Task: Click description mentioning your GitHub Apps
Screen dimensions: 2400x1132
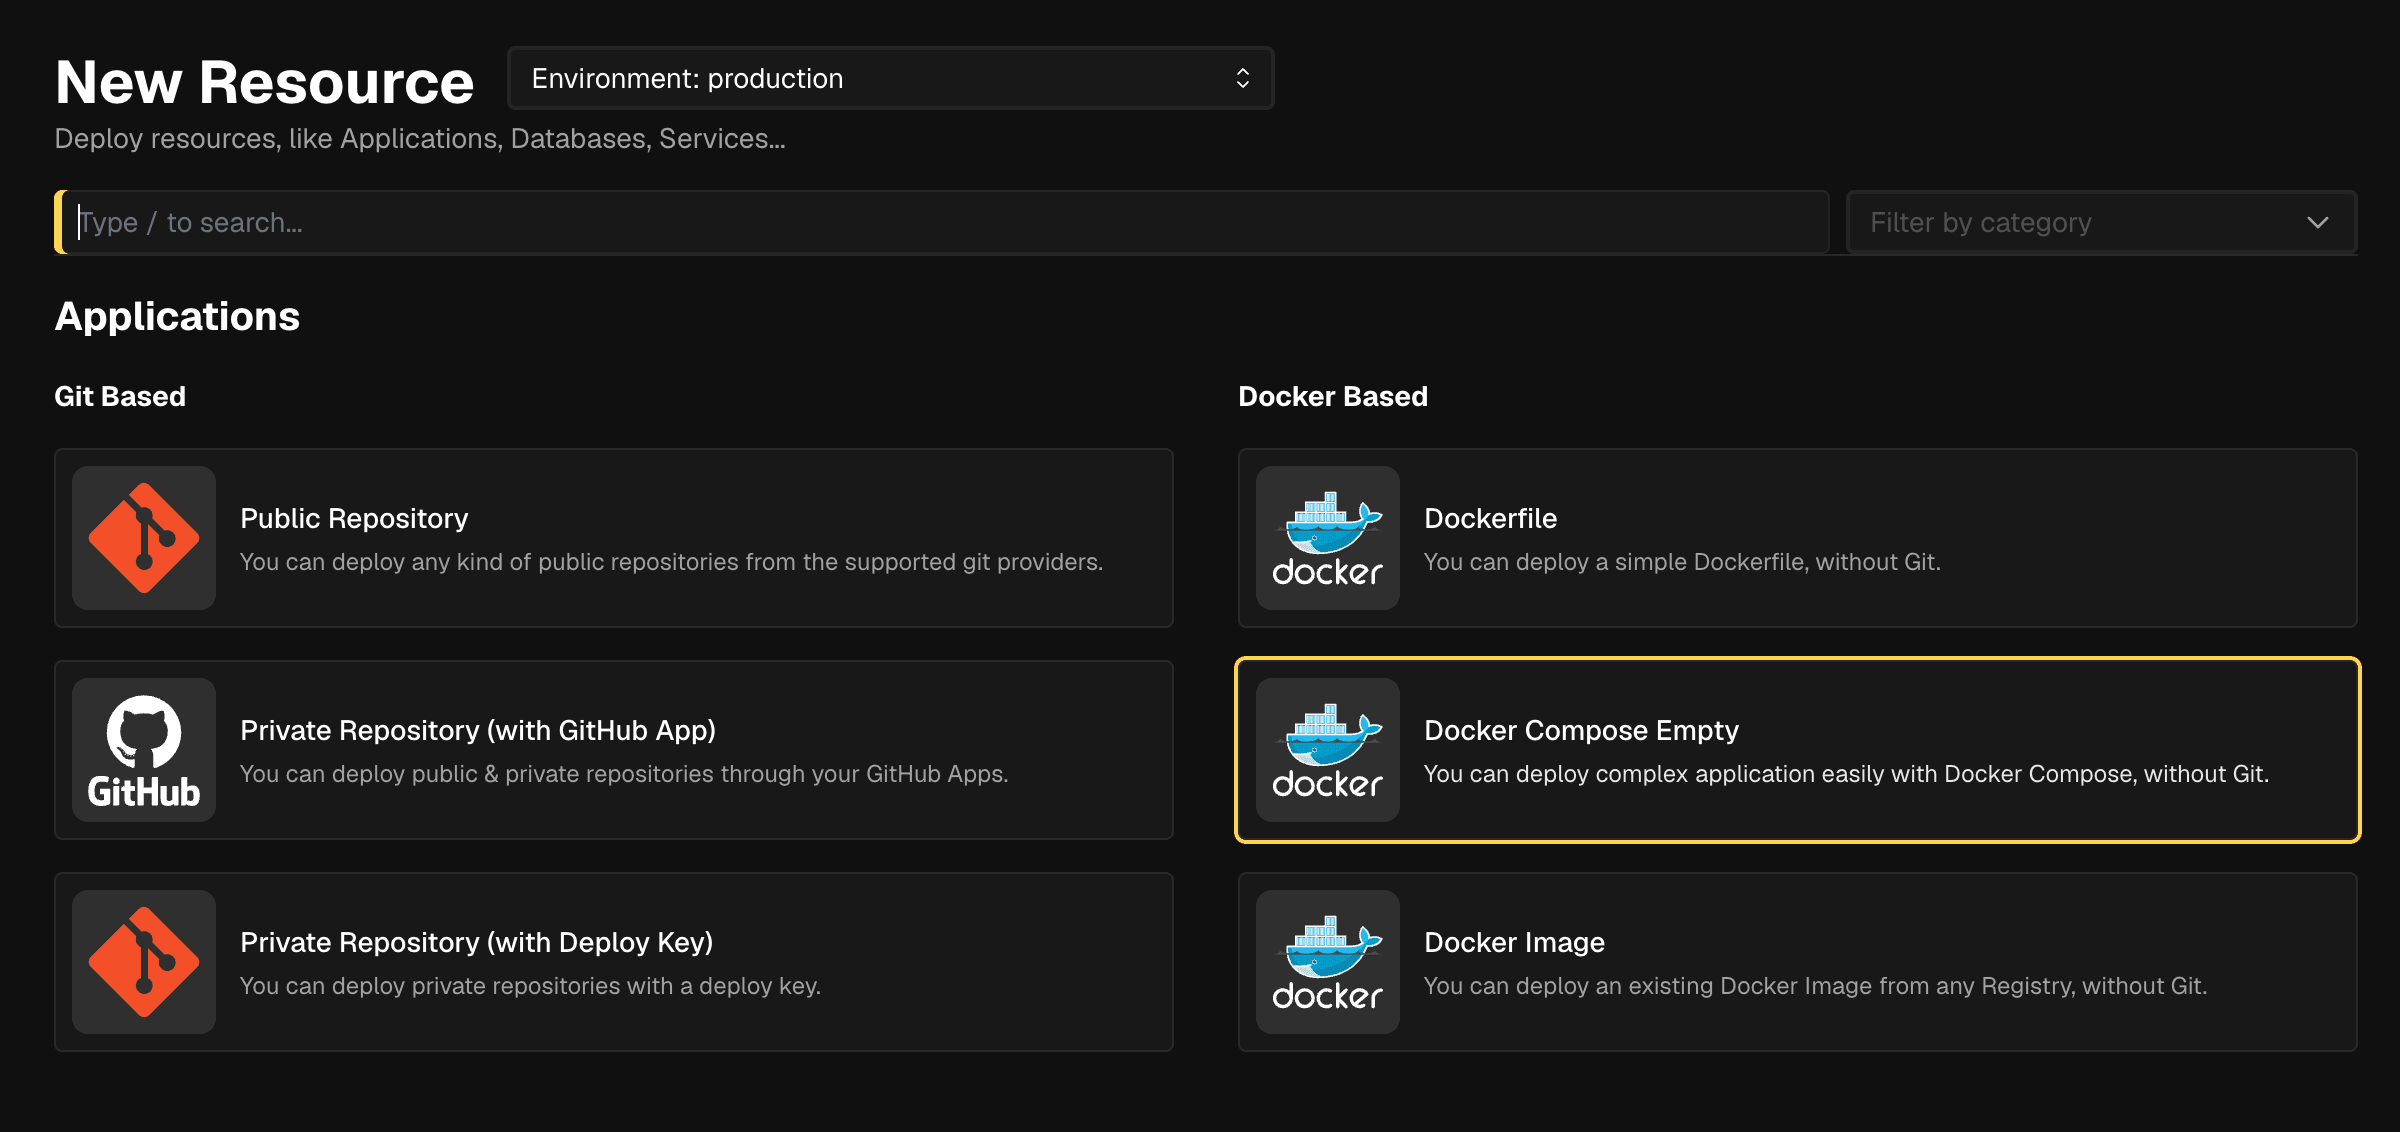Action: 624,774
